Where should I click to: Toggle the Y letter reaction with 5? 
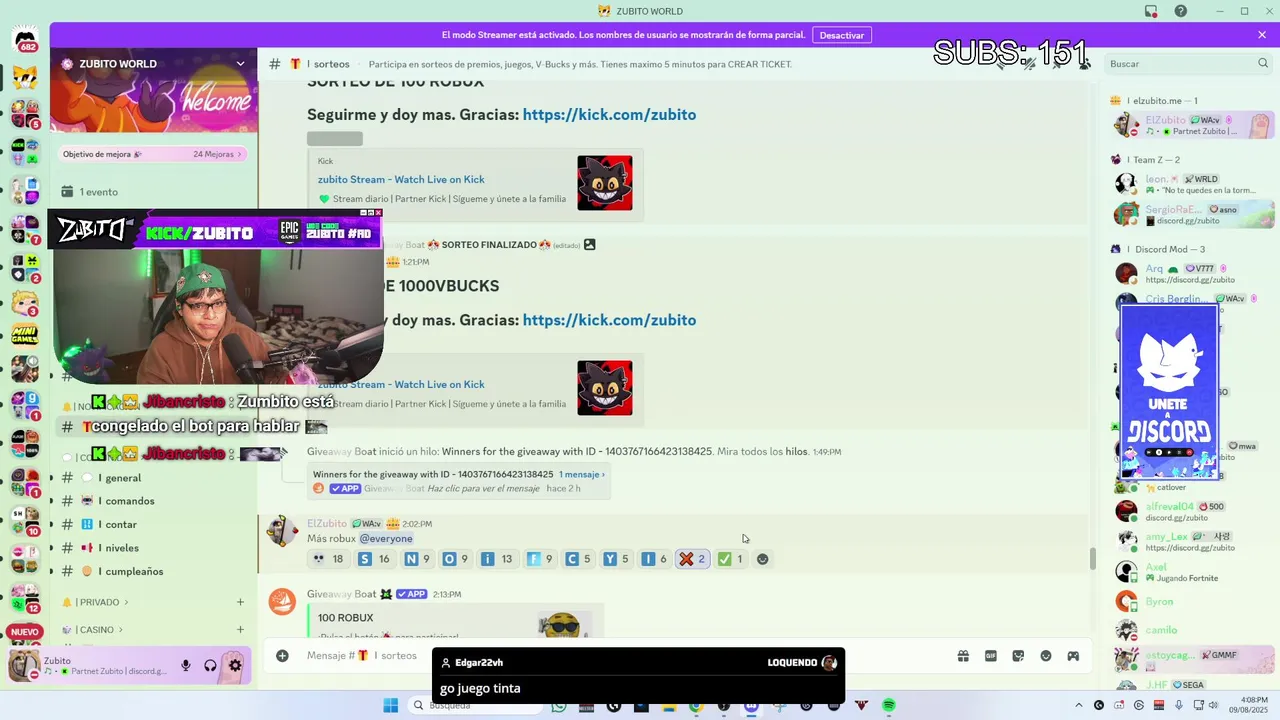pyautogui.click(x=616, y=559)
